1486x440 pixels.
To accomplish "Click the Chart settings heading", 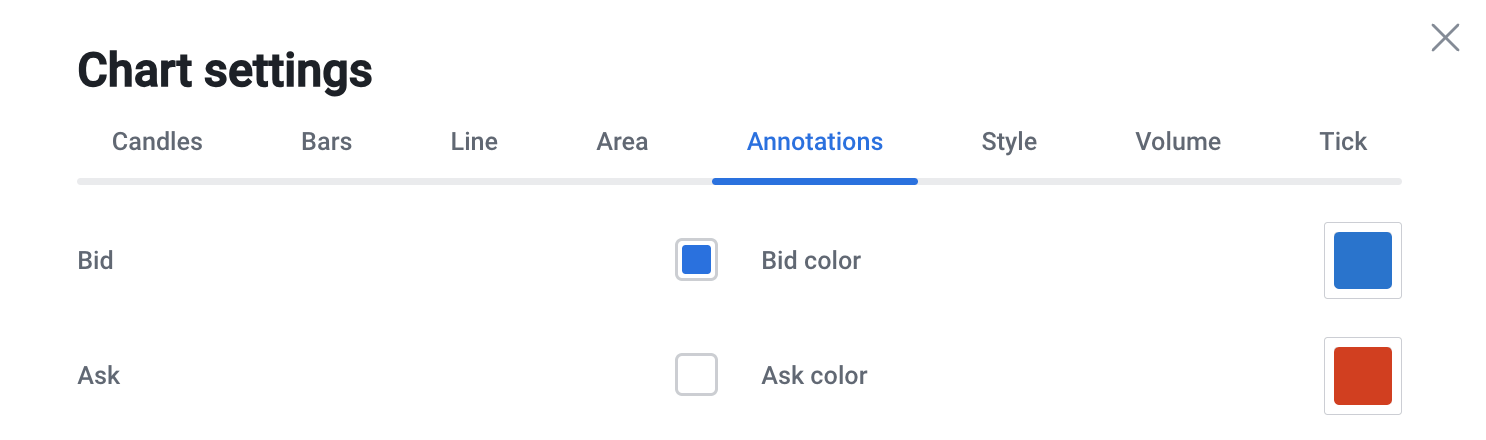I will click(x=225, y=72).
